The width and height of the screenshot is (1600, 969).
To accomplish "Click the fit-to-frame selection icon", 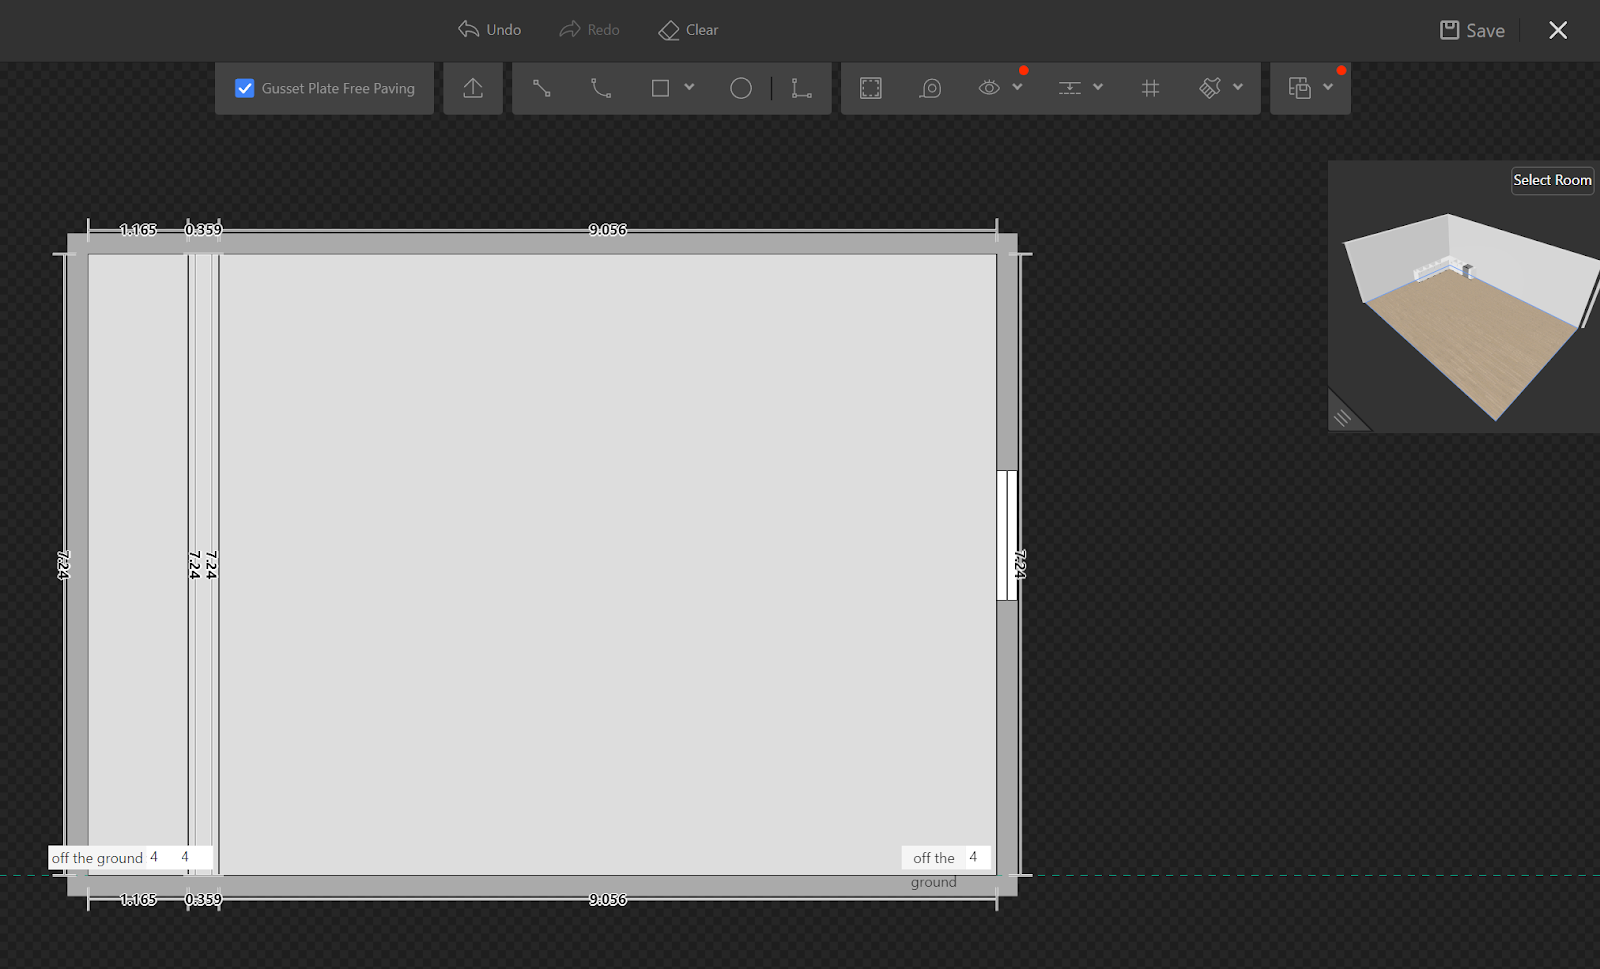I will tap(870, 88).
